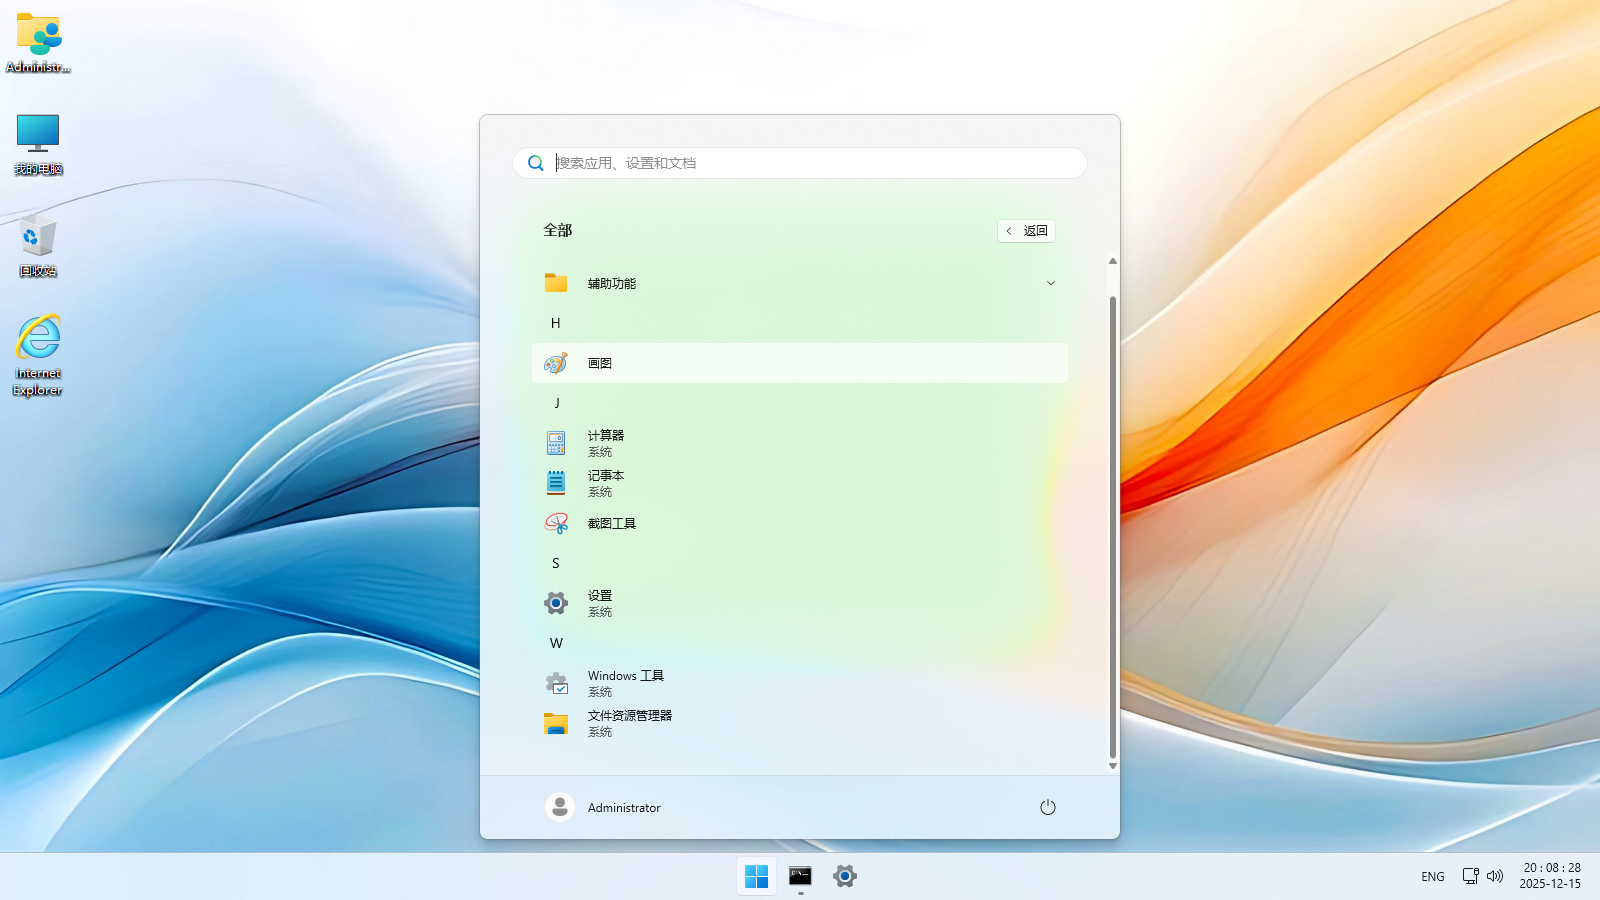Image resolution: width=1600 pixels, height=900 pixels.
Task: Click the Administrator user avatar
Action: point(560,807)
